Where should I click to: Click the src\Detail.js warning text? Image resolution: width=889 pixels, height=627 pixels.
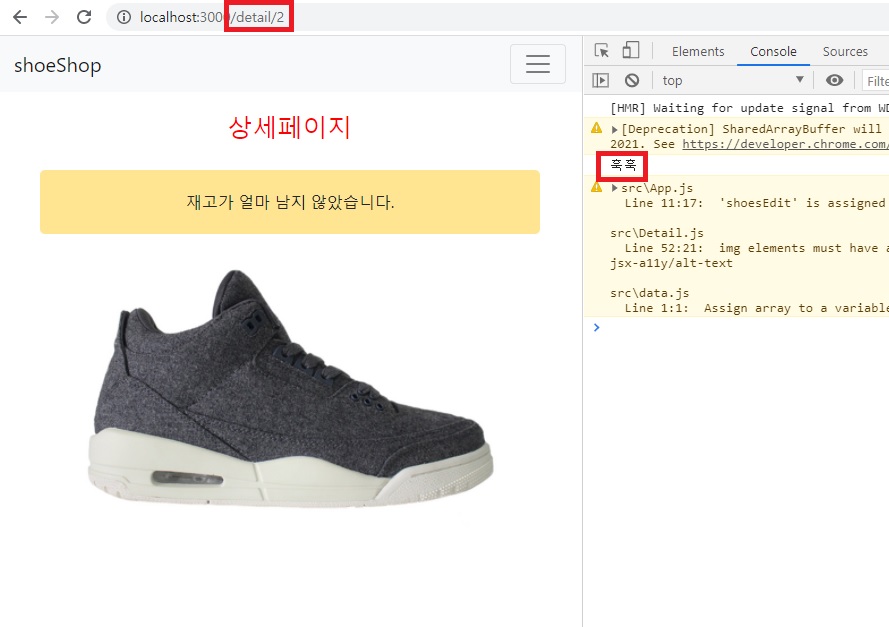tap(657, 233)
